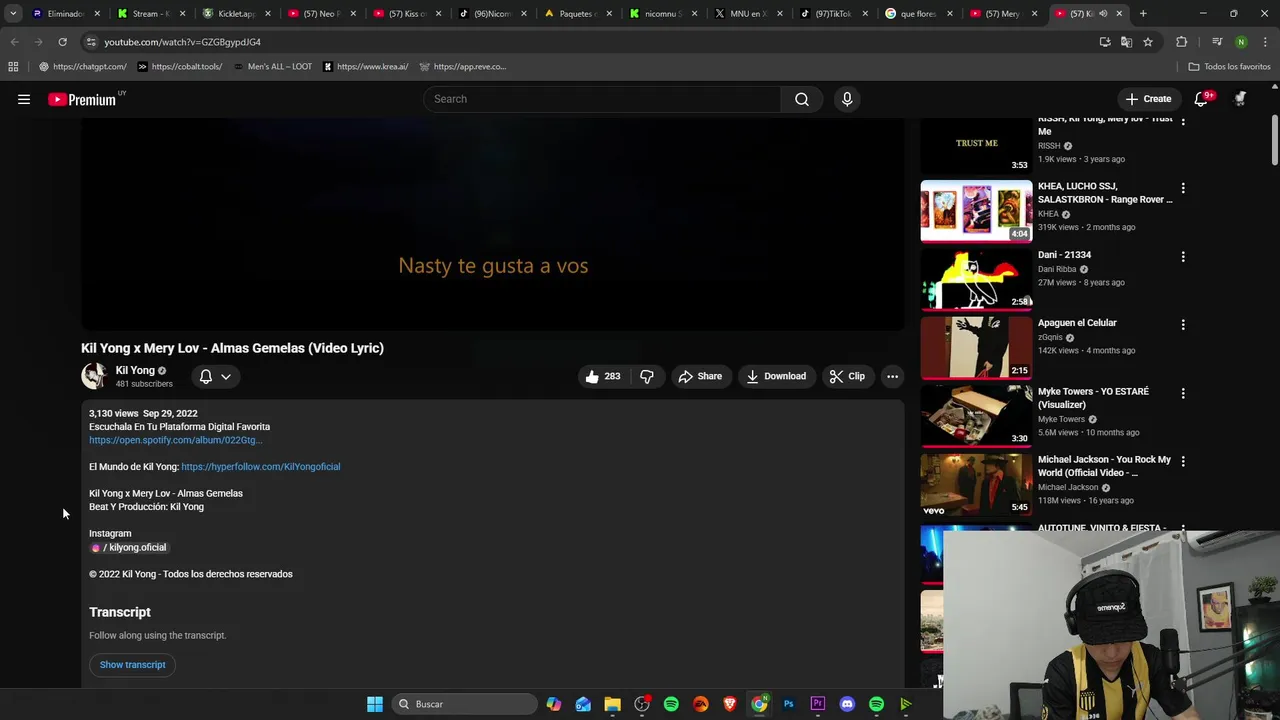The image size is (1280, 720).
Task: Open options for Michael Jackson video
Action: click(x=1183, y=461)
